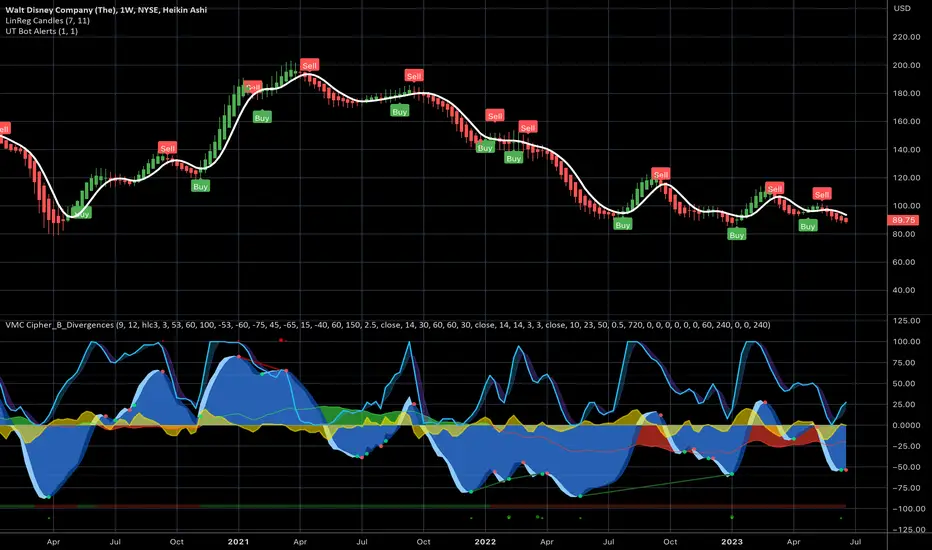Click the red 89.75 current price tag
The height and width of the screenshot is (550, 932).
tap(903, 220)
